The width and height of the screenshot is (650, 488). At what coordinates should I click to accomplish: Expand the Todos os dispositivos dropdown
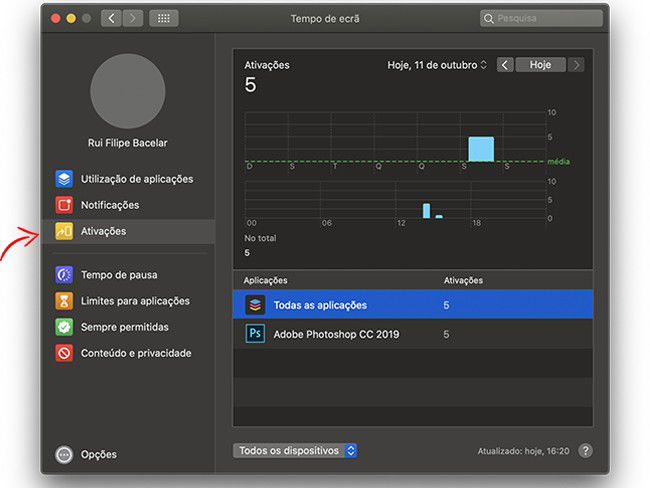pos(295,451)
